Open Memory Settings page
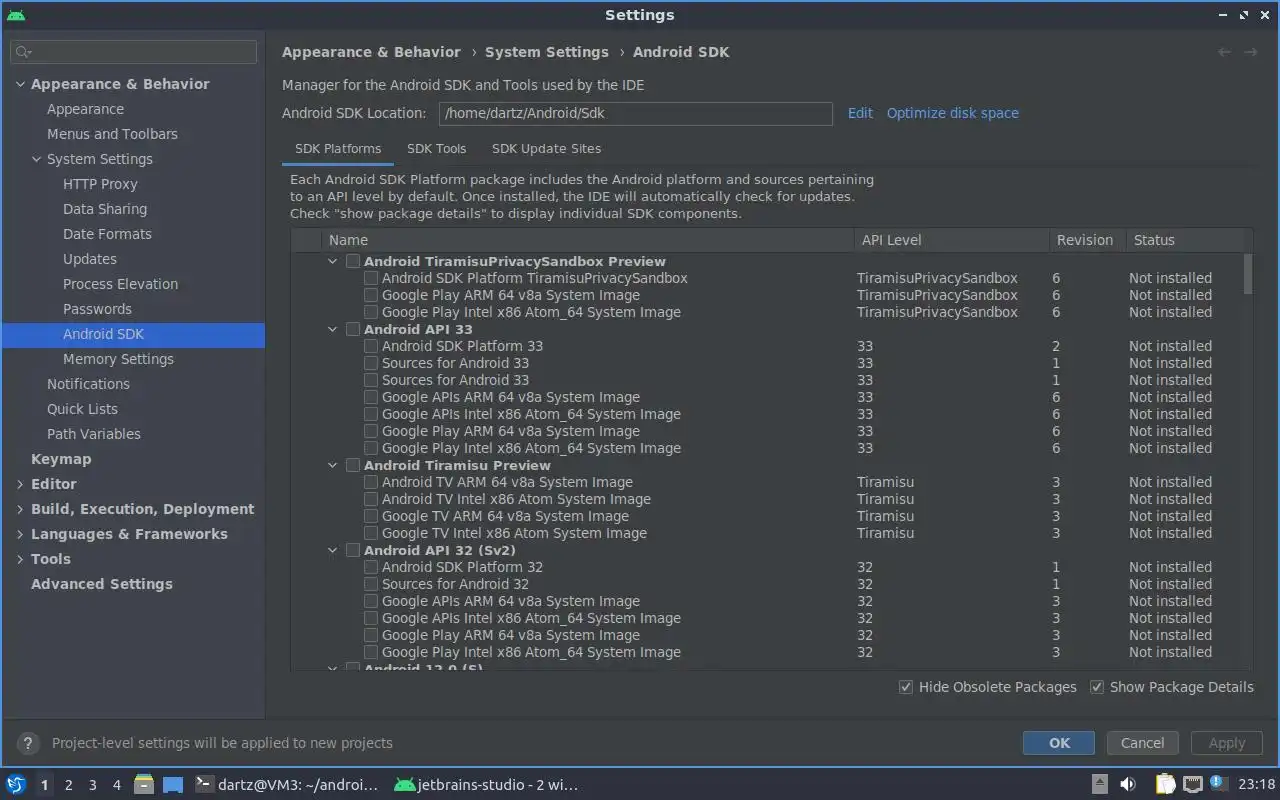Viewport: 1280px width, 800px height. tap(118, 359)
